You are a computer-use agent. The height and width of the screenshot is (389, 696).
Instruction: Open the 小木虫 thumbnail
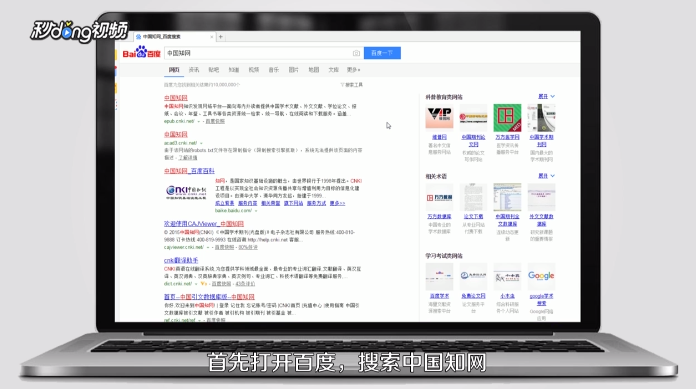[x=507, y=276]
